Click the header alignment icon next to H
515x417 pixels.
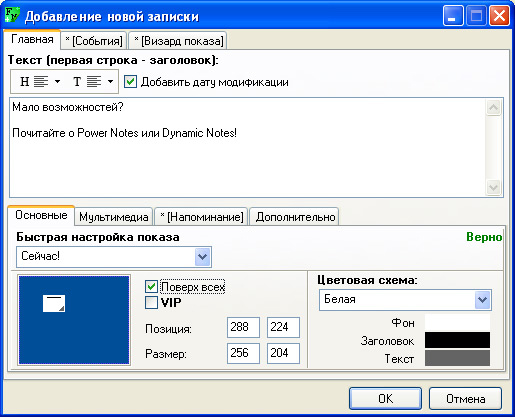tap(41, 81)
